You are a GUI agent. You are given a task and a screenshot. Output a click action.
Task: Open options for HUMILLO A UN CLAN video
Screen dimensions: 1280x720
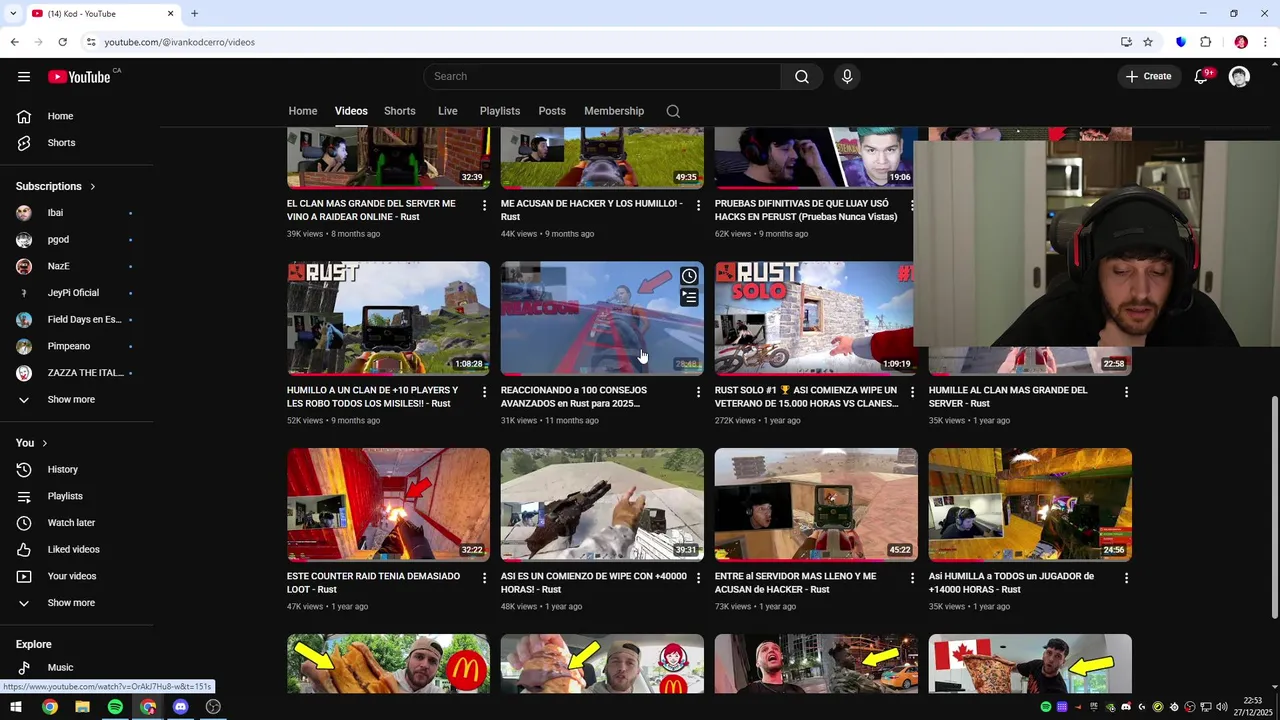coord(485,392)
